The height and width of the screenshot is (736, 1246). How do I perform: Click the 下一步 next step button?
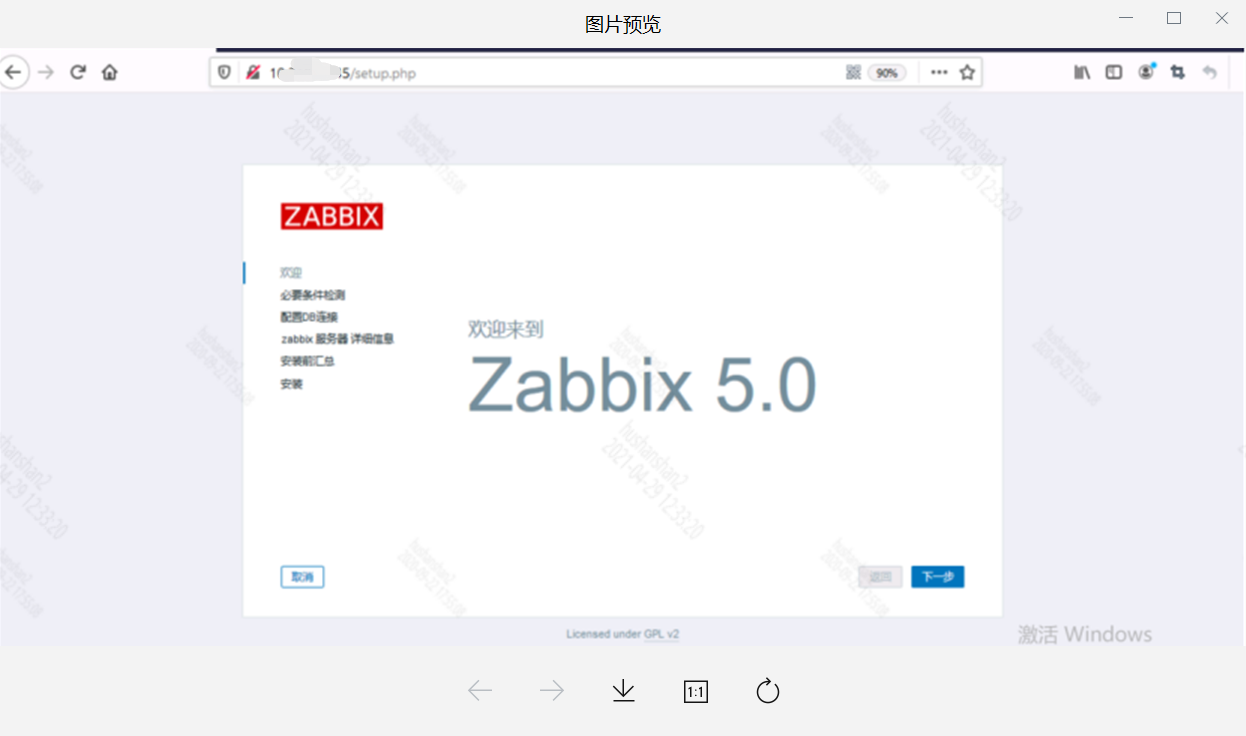pyautogui.click(x=937, y=577)
